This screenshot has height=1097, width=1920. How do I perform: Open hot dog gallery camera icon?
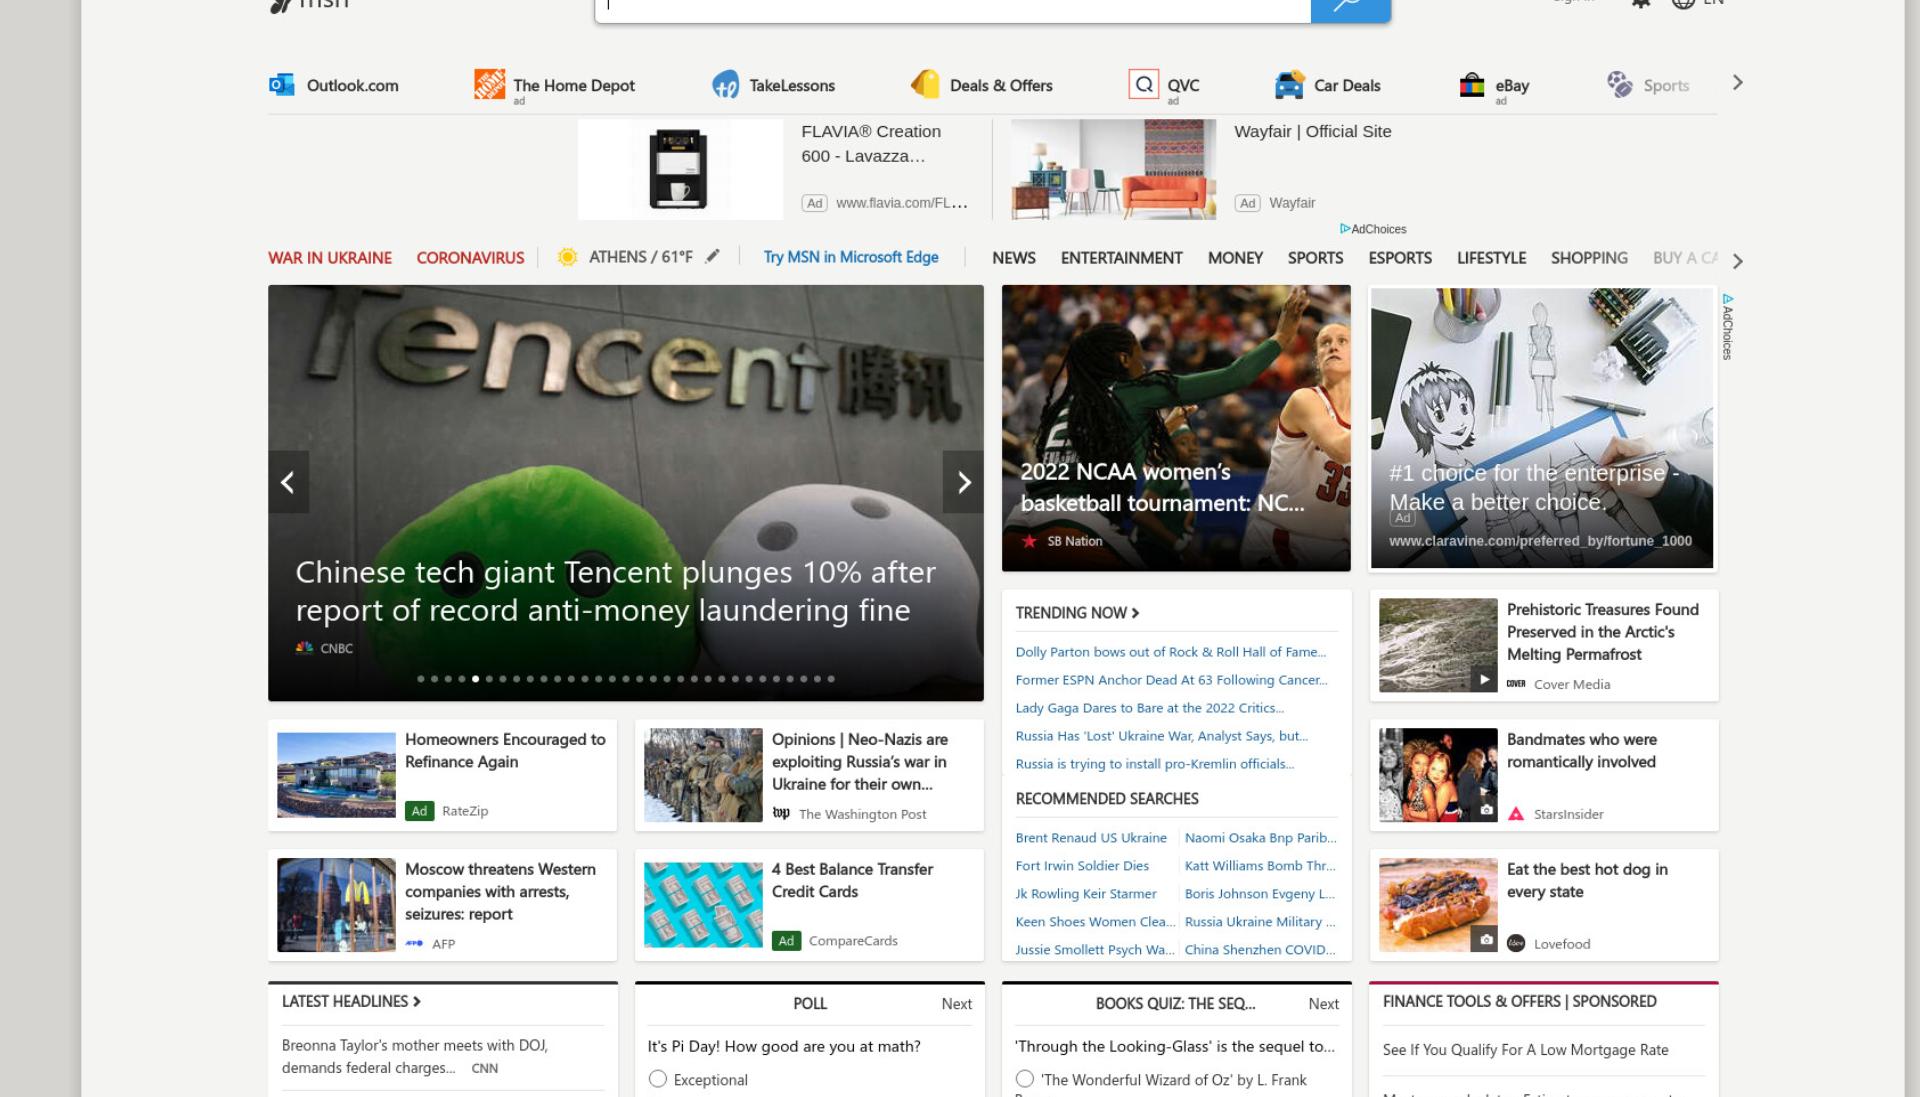[x=1486, y=939]
